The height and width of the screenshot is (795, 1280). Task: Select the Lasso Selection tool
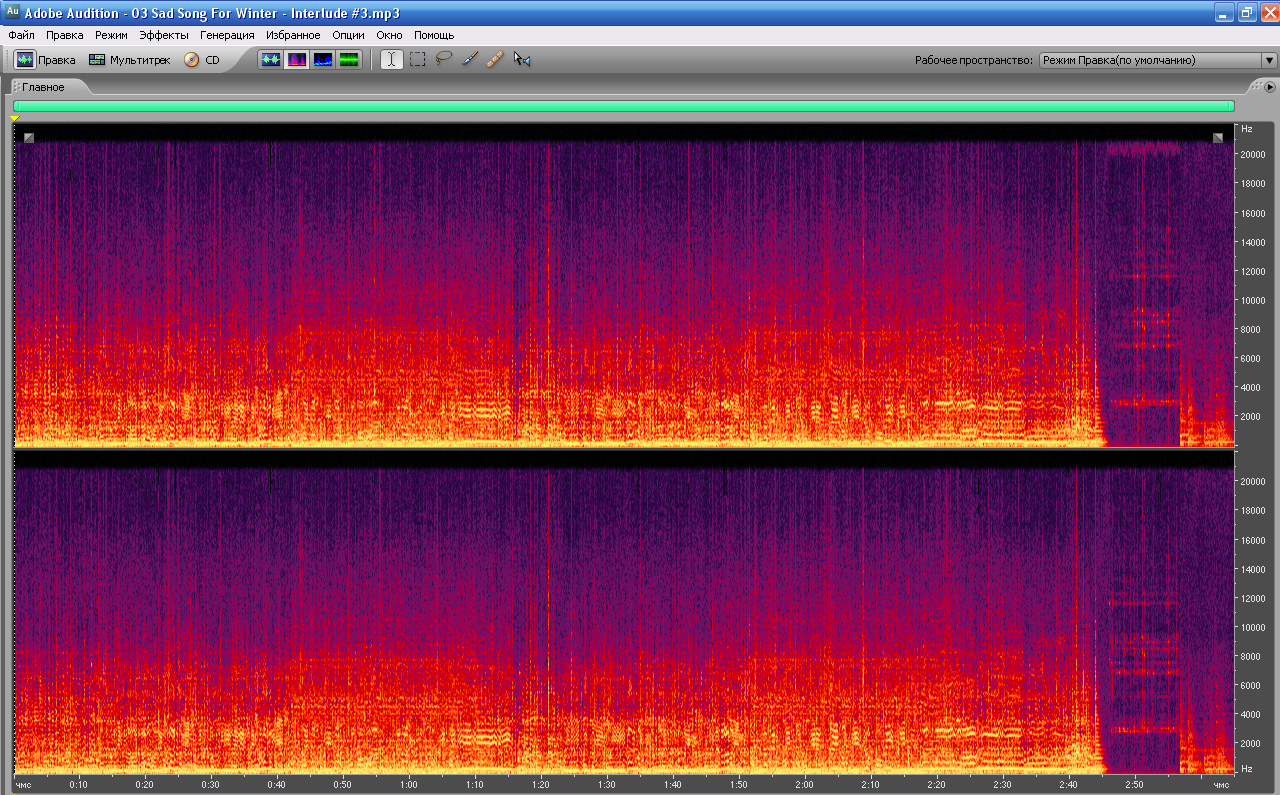coord(444,60)
